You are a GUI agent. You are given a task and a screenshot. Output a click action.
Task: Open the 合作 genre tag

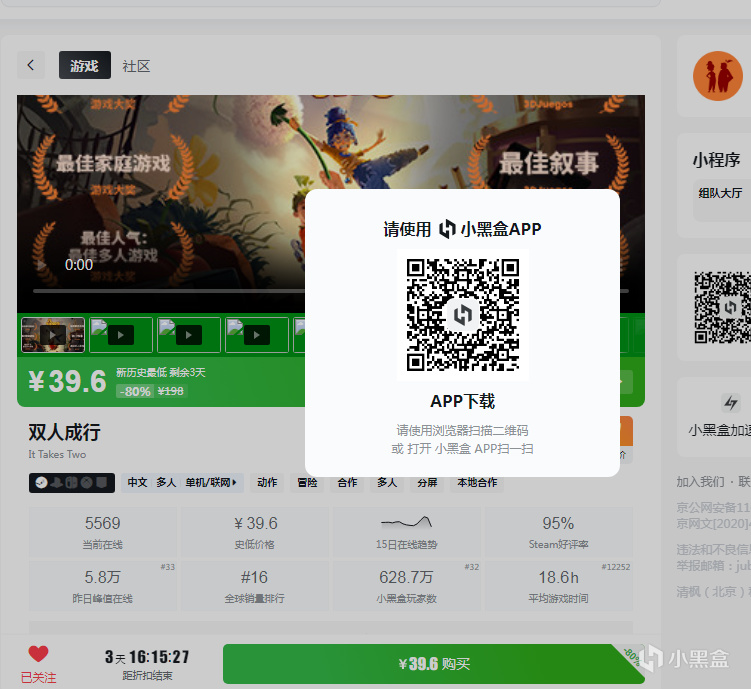tap(347, 483)
